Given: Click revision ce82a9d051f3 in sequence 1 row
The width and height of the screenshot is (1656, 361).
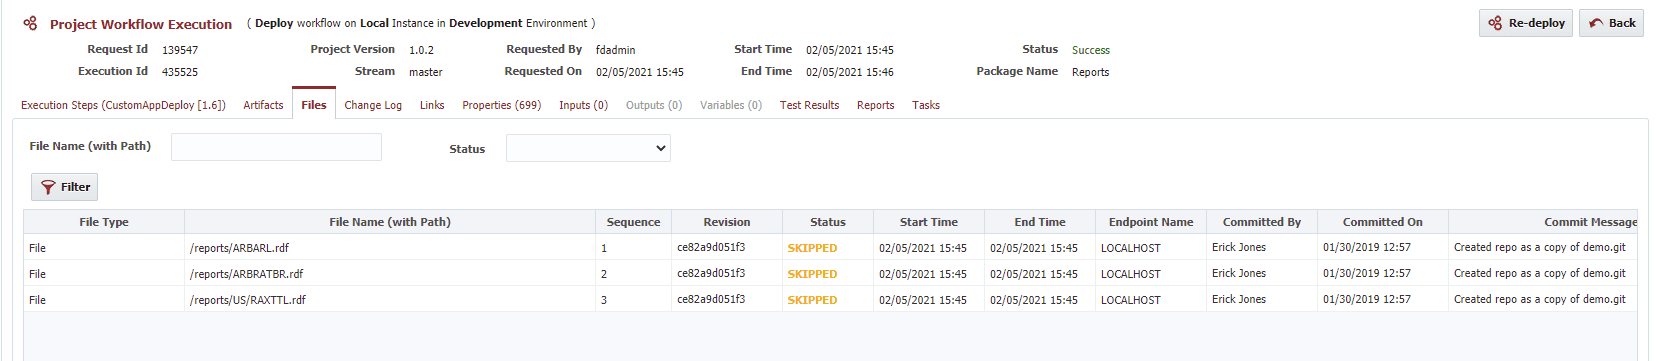Looking at the screenshot, I should [711, 247].
